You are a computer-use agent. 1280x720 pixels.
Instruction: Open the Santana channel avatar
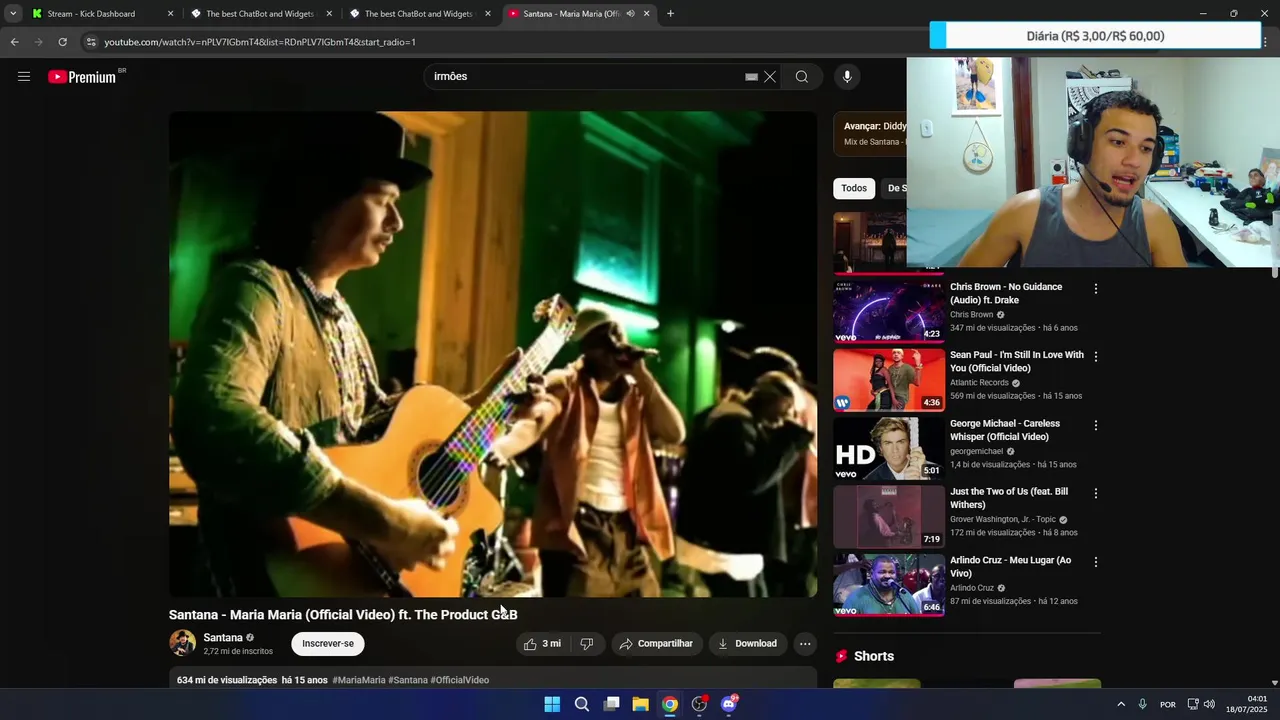tap(182, 643)
